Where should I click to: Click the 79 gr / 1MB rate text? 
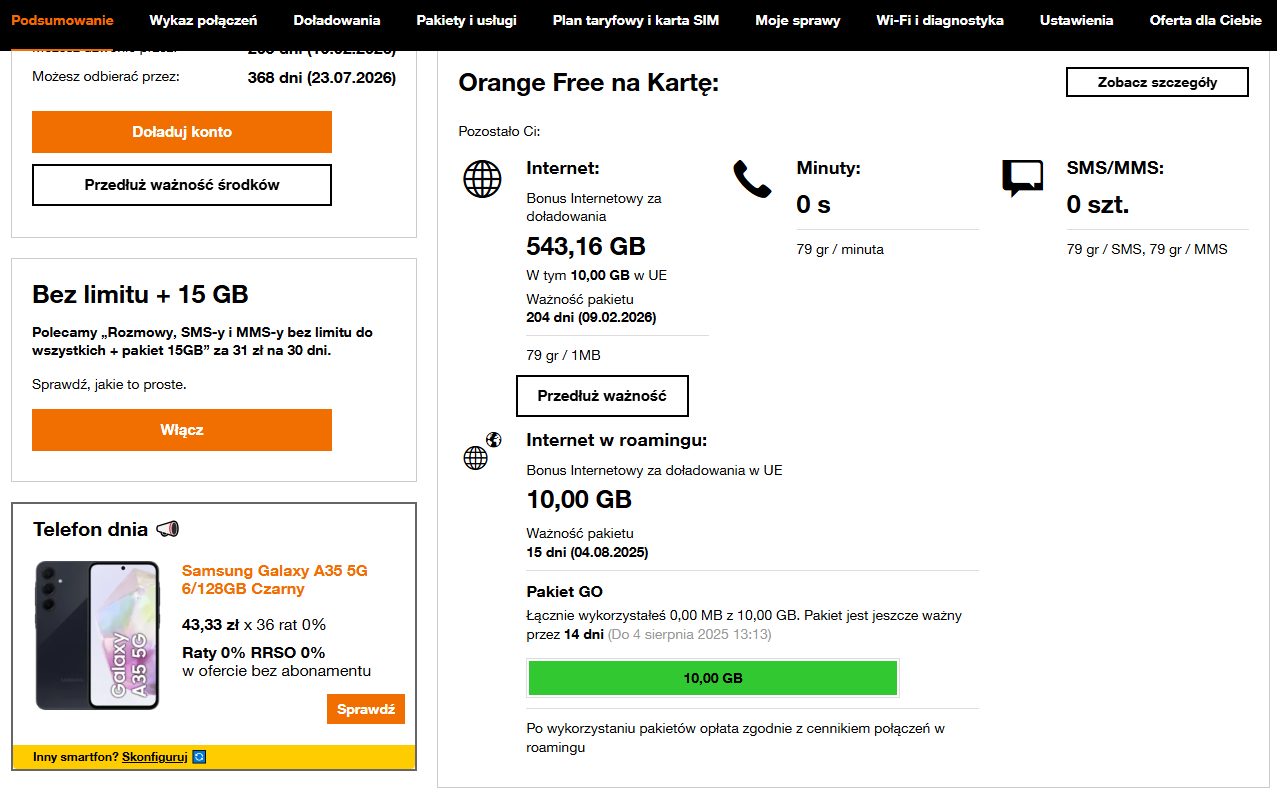coord(563,355)
